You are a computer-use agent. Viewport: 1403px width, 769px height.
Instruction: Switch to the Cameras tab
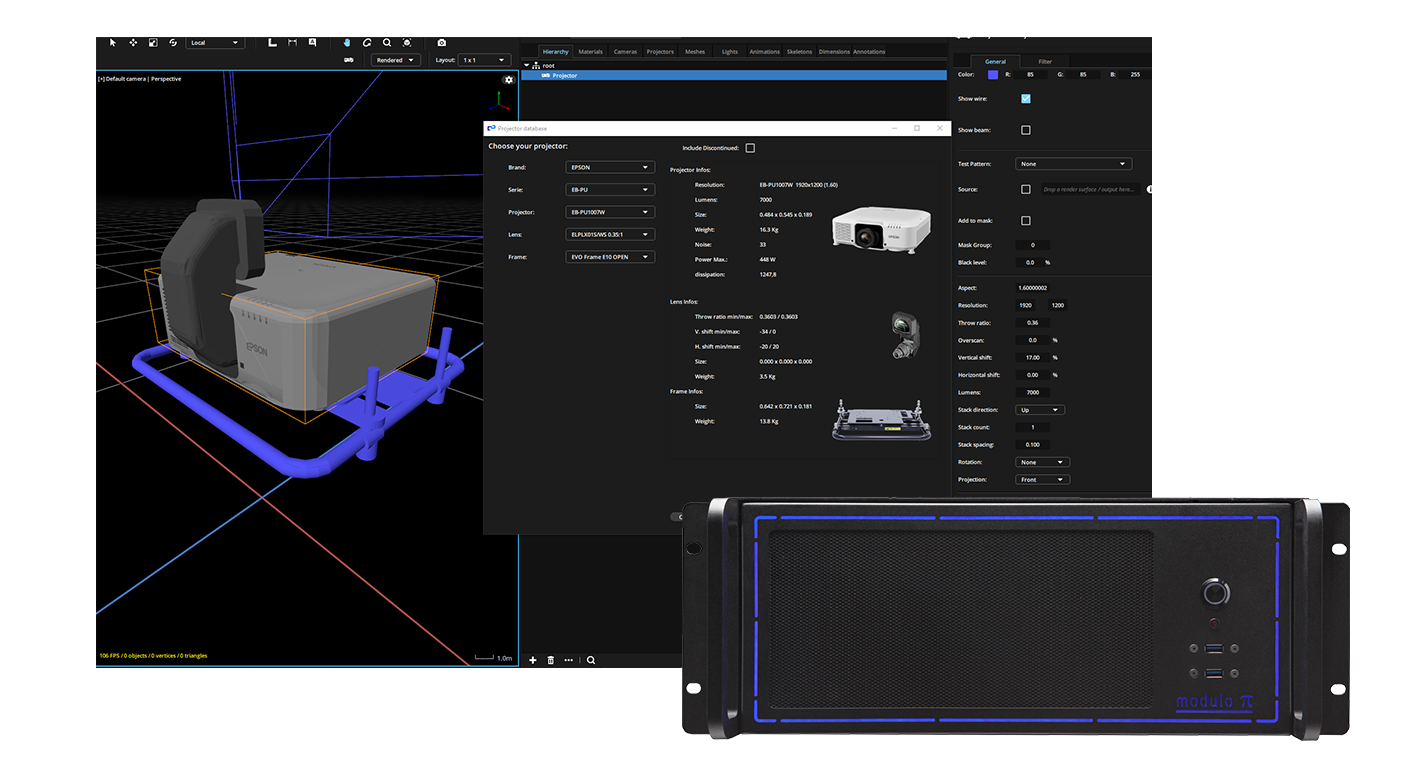(x=625, y=51)
